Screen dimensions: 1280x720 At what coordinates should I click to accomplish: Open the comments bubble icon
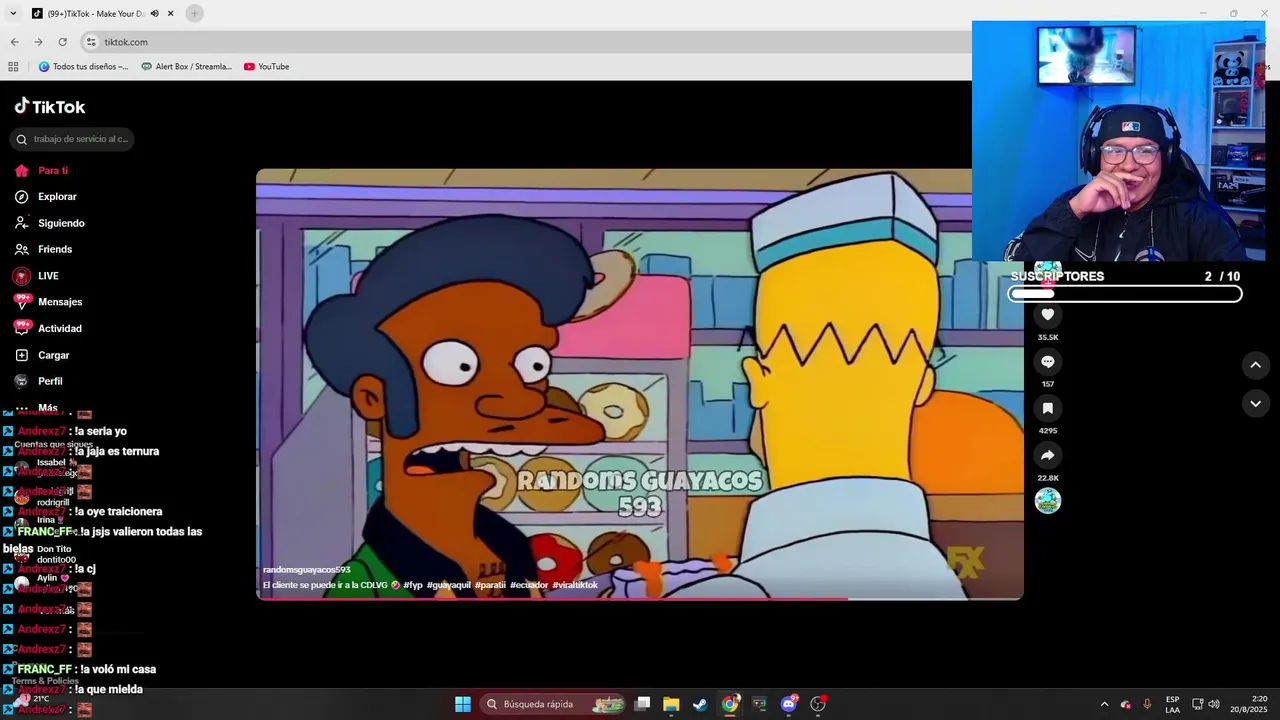tap(1047, 361)
